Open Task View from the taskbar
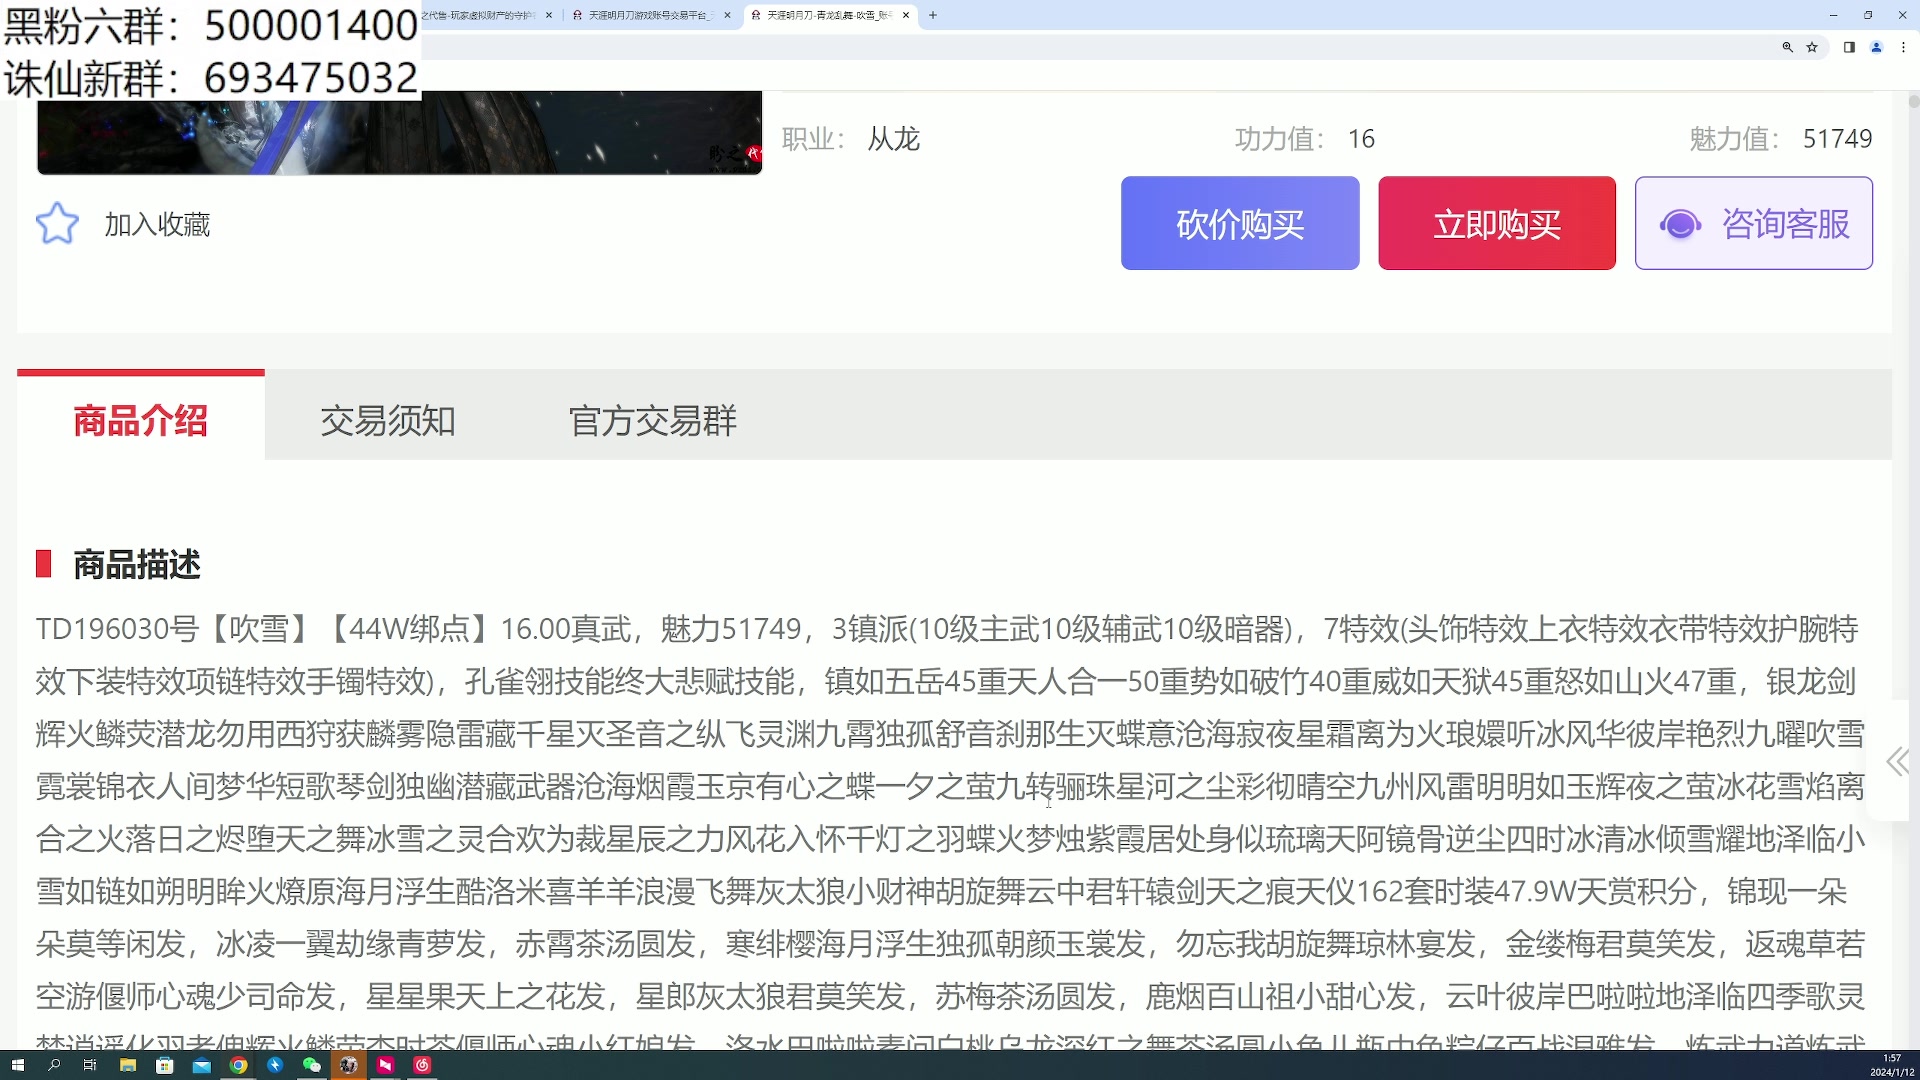The image size is (1920, 1080). pos(89,1065)
